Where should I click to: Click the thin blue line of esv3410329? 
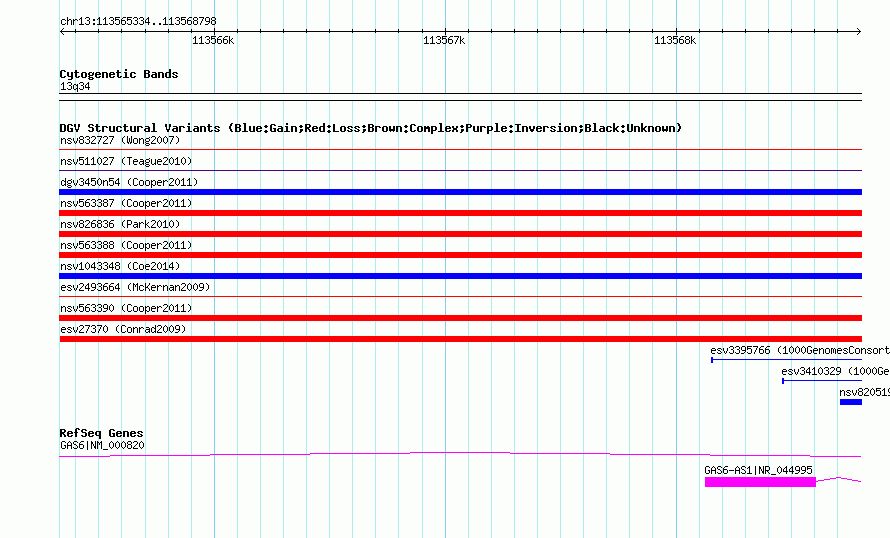822,381
